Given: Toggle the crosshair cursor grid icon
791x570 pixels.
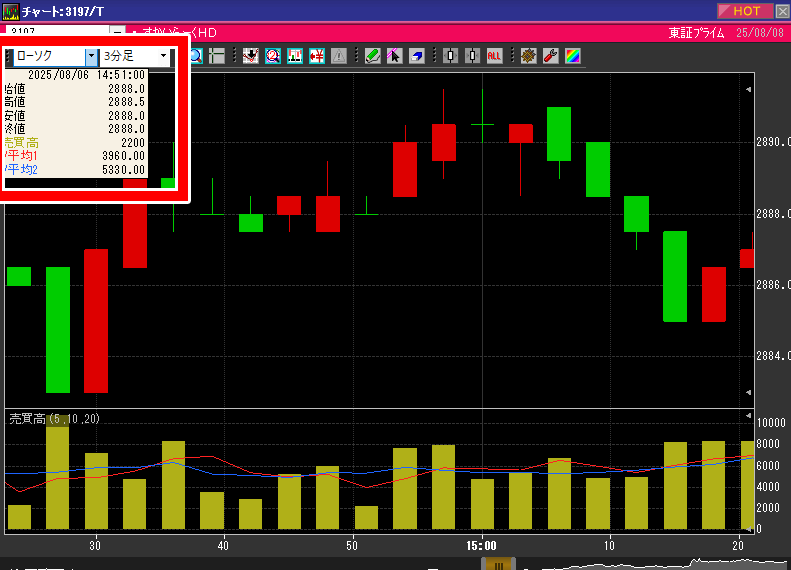Looking at the screenshot, I should (x=216, y=56).
